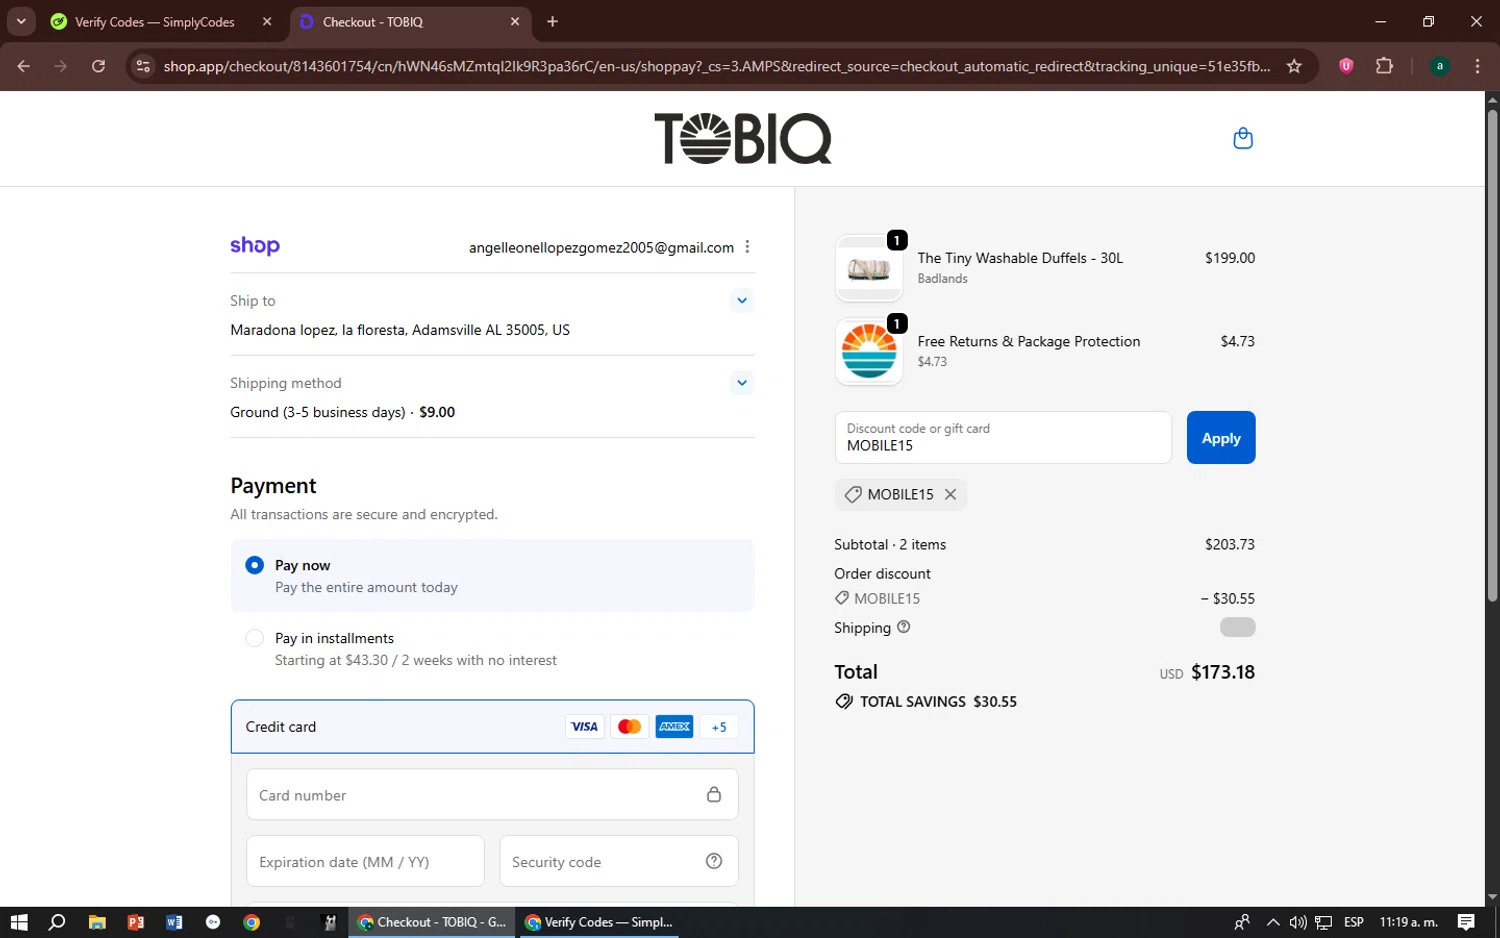Expand the Ship to section
The image size is (1500, 938).
coord(741,300)
